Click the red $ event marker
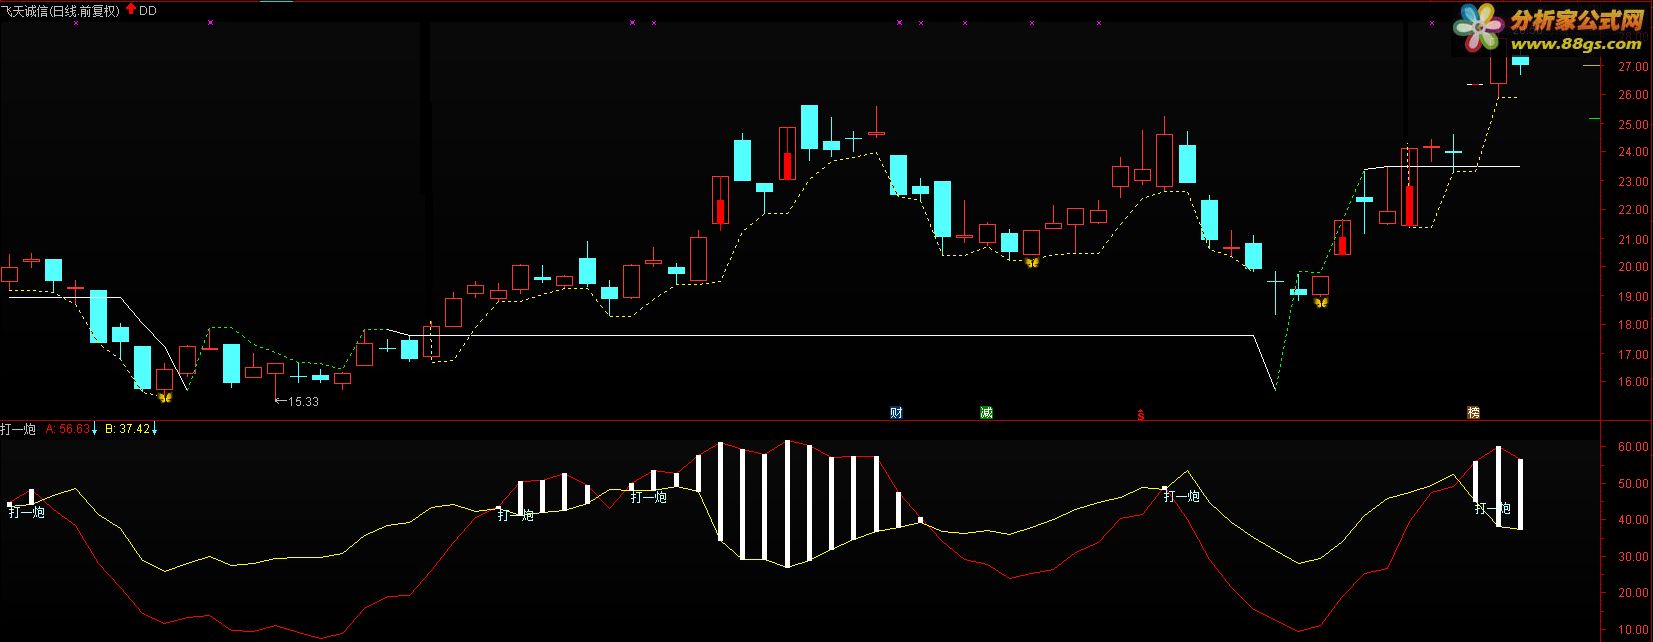The width and height of the screenshot is (1653, 642). (1141, 415)
